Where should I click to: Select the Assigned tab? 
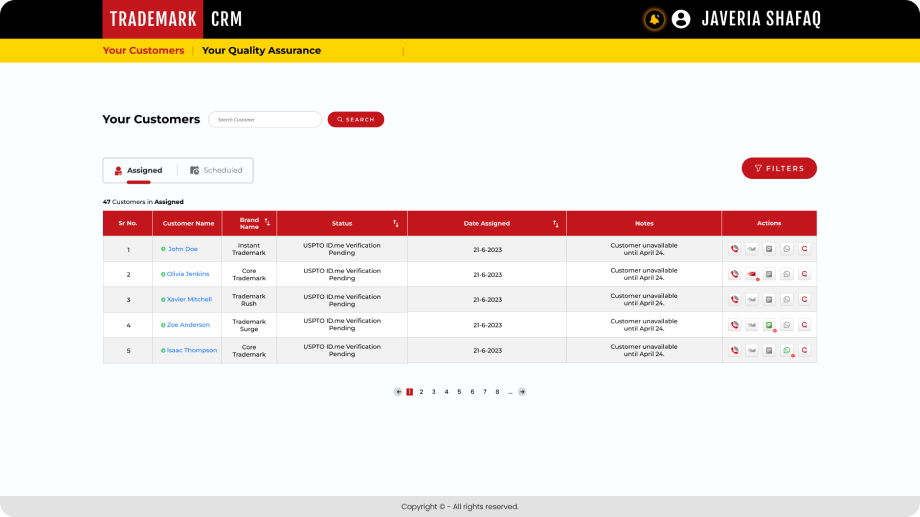click(138, 170)
